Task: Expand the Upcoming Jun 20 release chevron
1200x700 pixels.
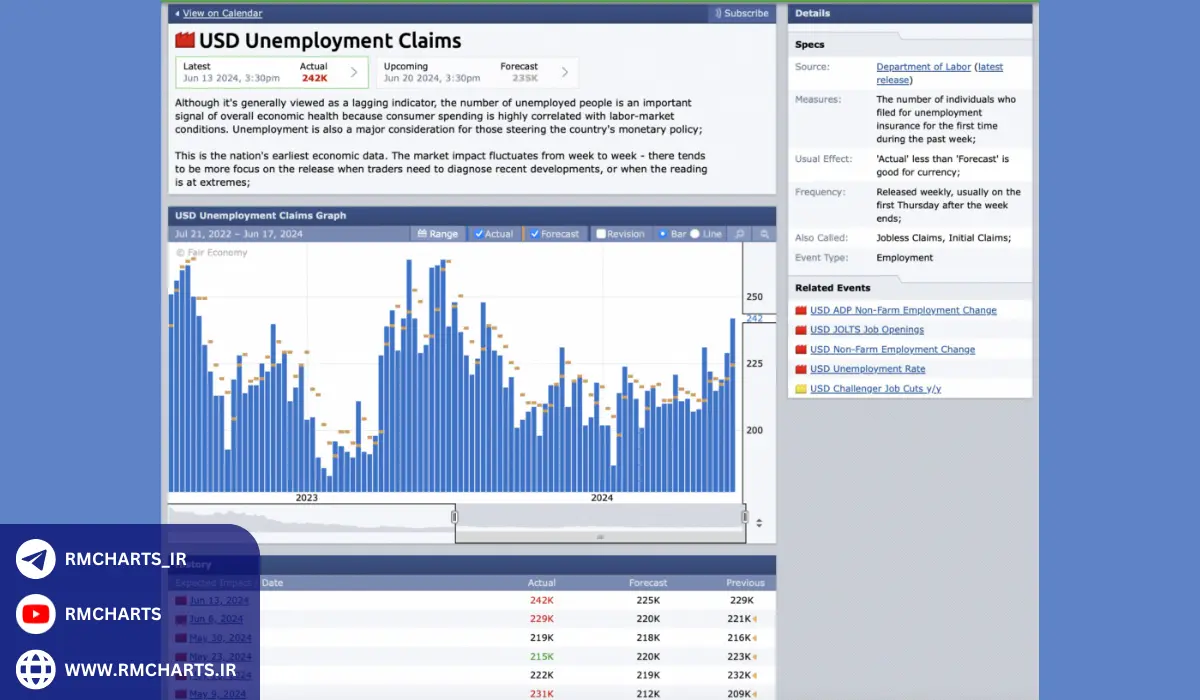Action: [x=565, y=72]
